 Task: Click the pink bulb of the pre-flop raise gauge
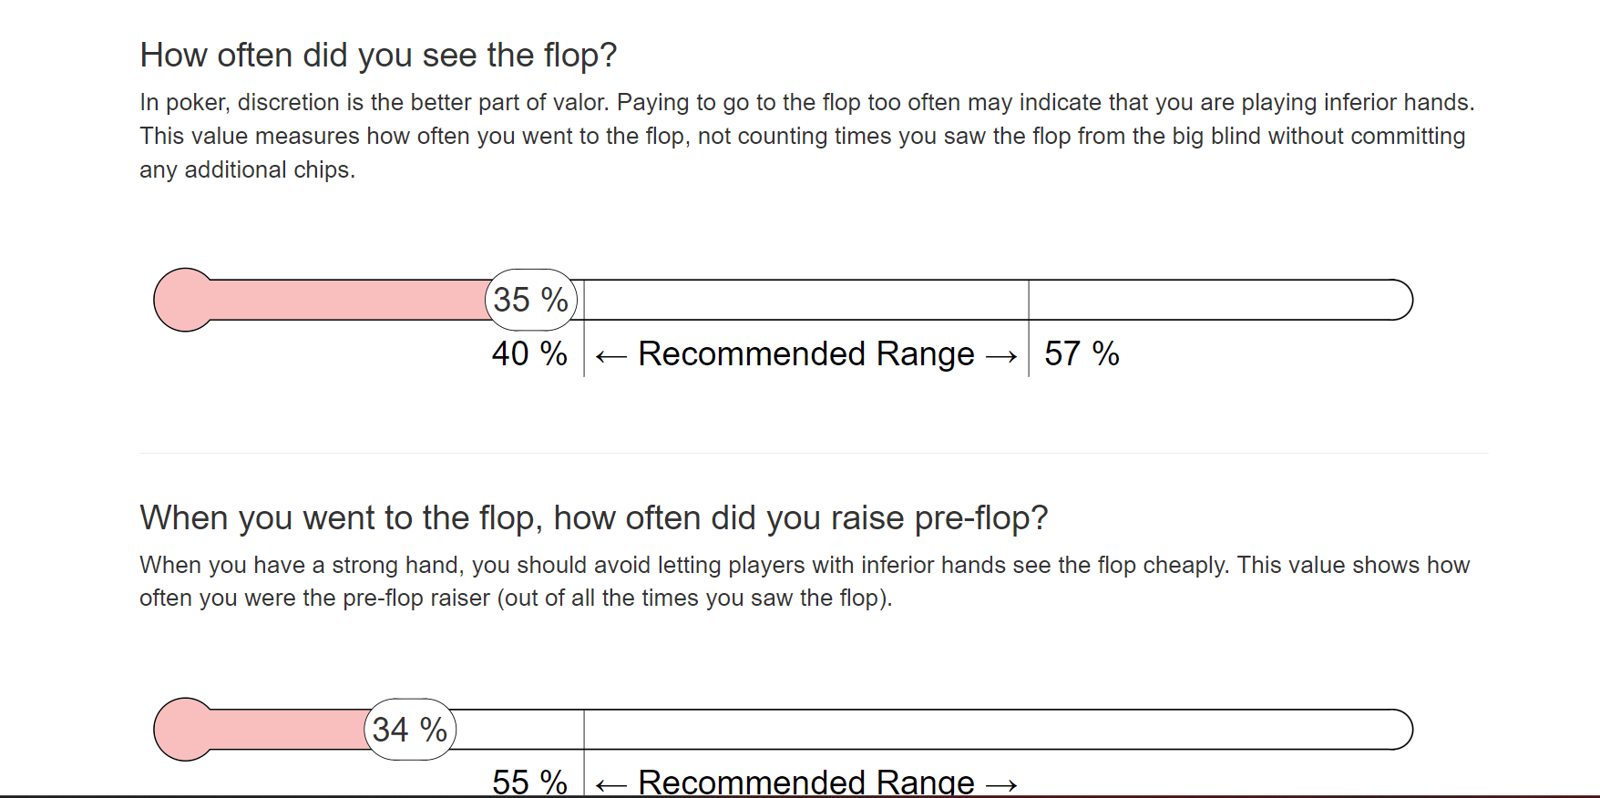pos(184,729)
